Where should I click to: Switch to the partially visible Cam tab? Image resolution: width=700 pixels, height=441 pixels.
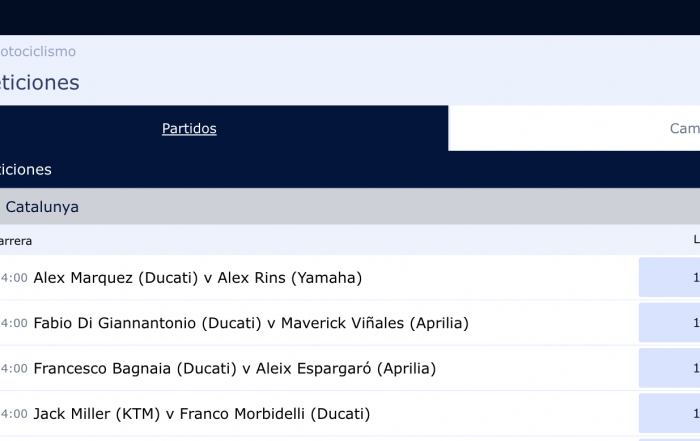coord(684,129)
